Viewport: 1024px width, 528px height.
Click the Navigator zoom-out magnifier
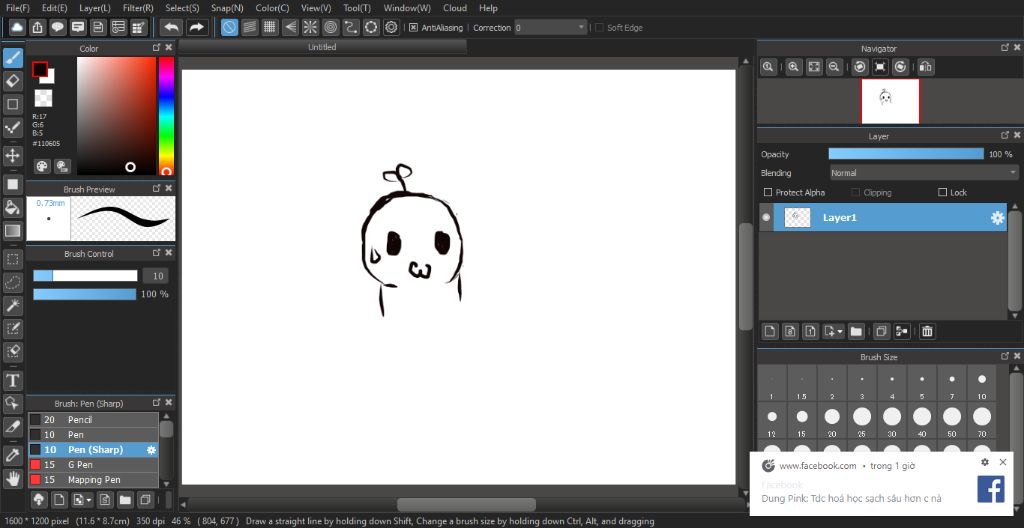(833, 67)
